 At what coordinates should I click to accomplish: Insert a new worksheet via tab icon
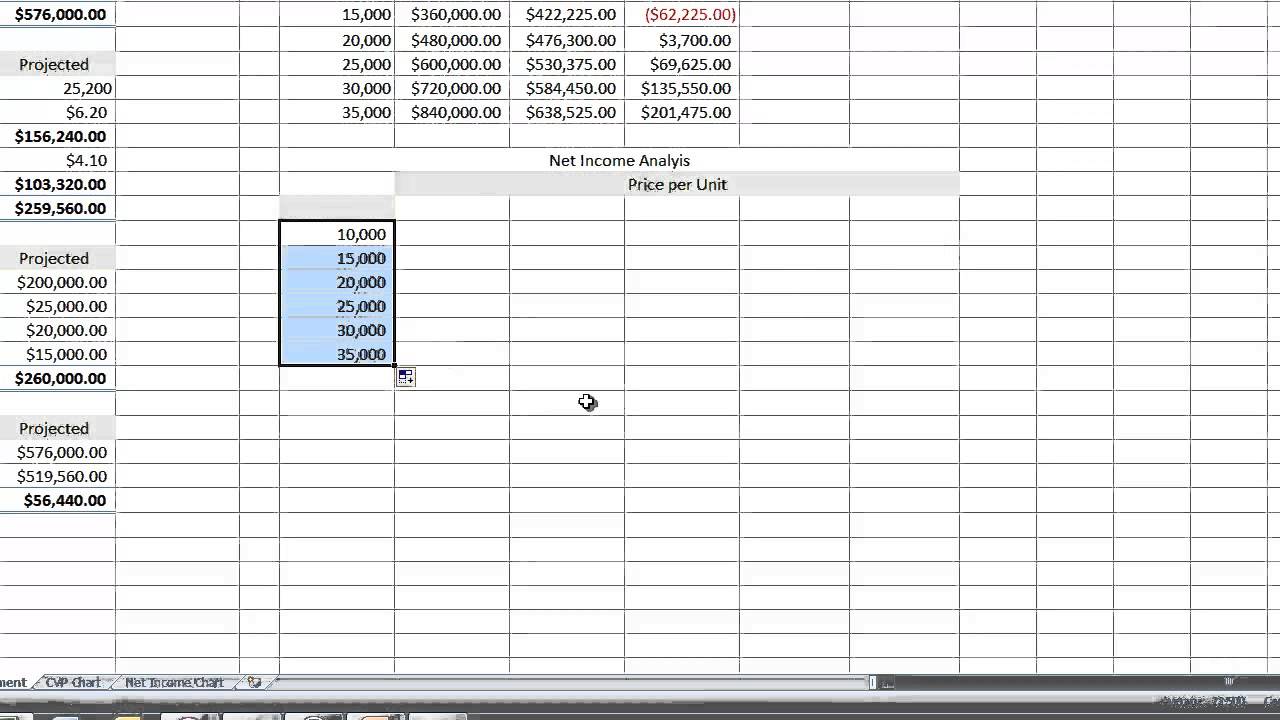point(254,682)
